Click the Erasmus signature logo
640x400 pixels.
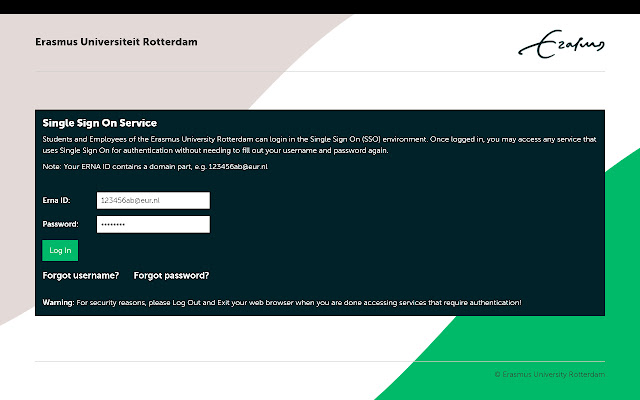tap(561, 45)
